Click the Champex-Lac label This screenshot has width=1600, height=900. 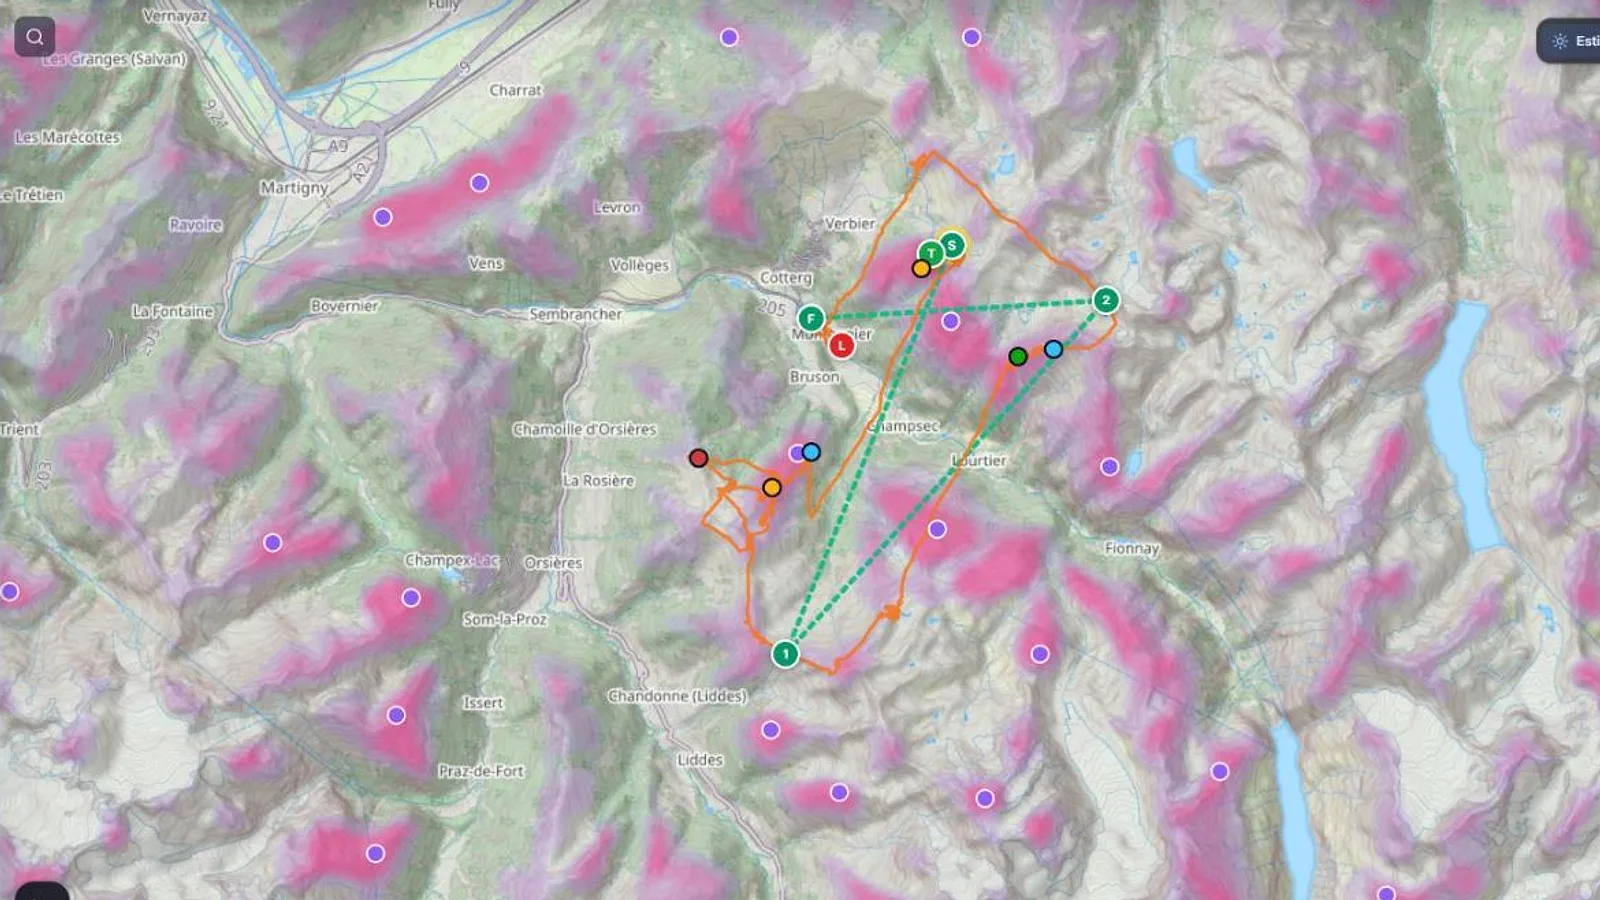(452, 560)
